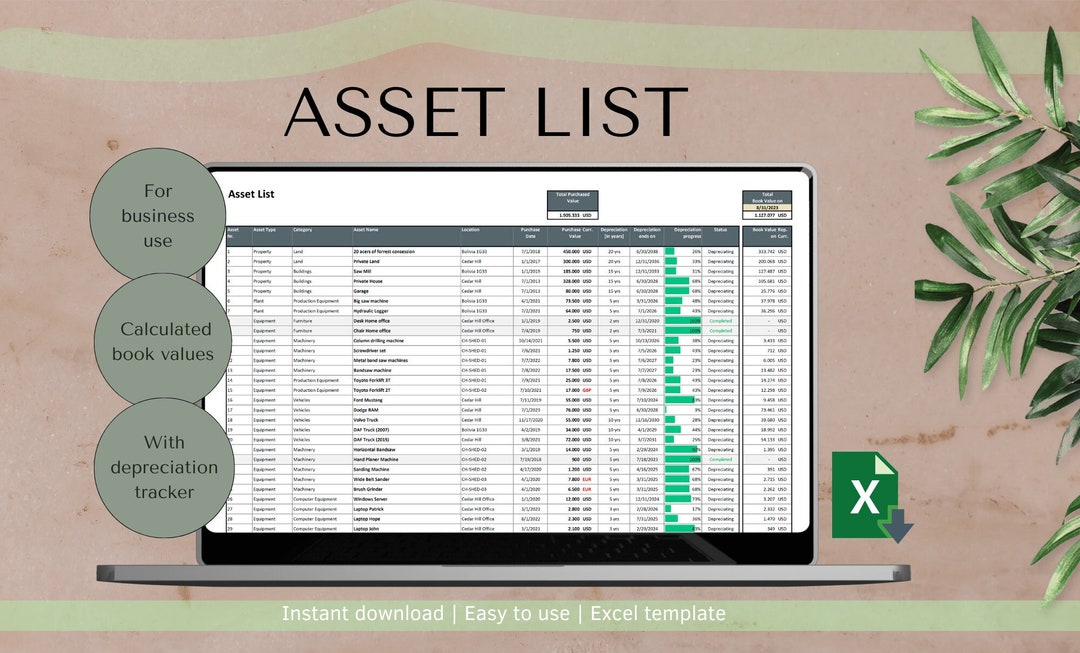Select the Depreciating status of Big saw machine
Screen dimensions: 1080x653
pos(720,302)
